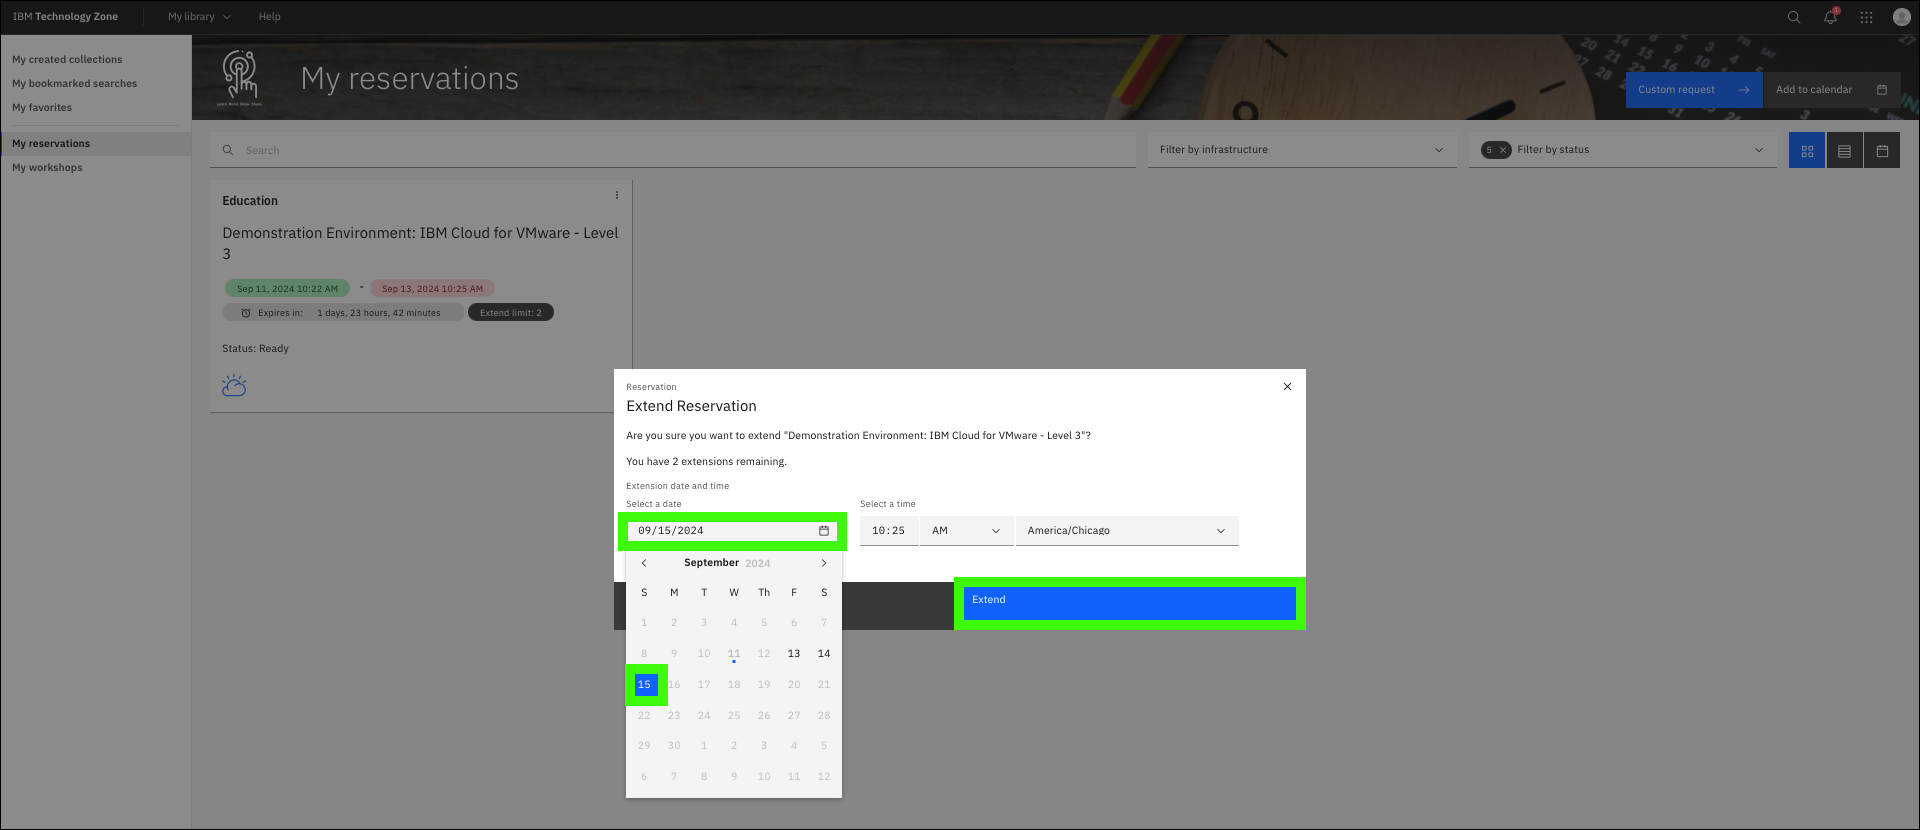Open the Demonstration Environment reservation title
The height and width of the screenshot is (830, 1920).
coord(420,243)
